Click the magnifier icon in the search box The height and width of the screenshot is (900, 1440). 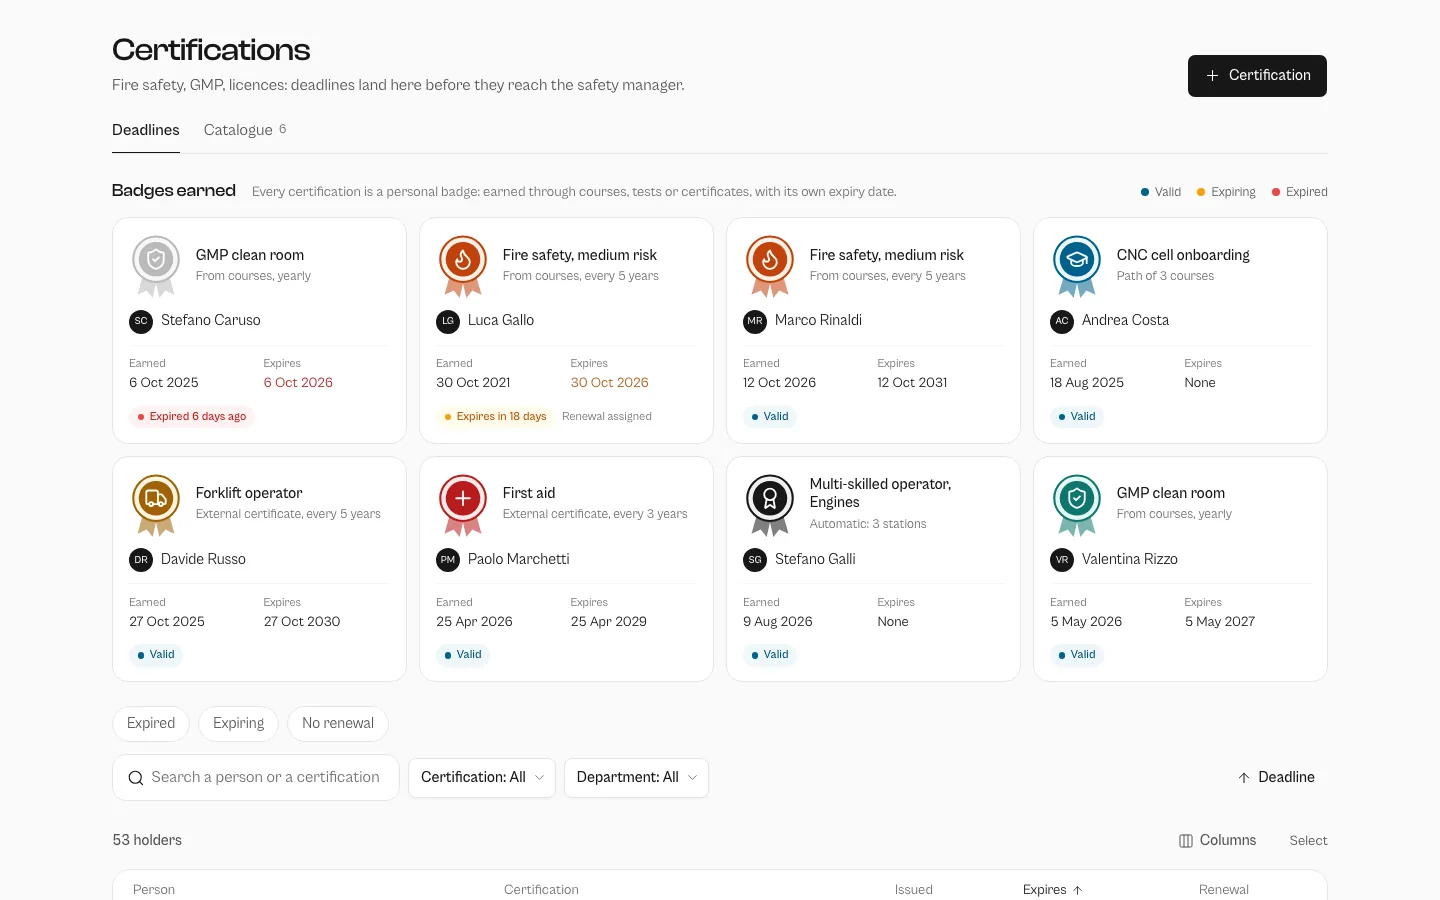tap(136, 778)
